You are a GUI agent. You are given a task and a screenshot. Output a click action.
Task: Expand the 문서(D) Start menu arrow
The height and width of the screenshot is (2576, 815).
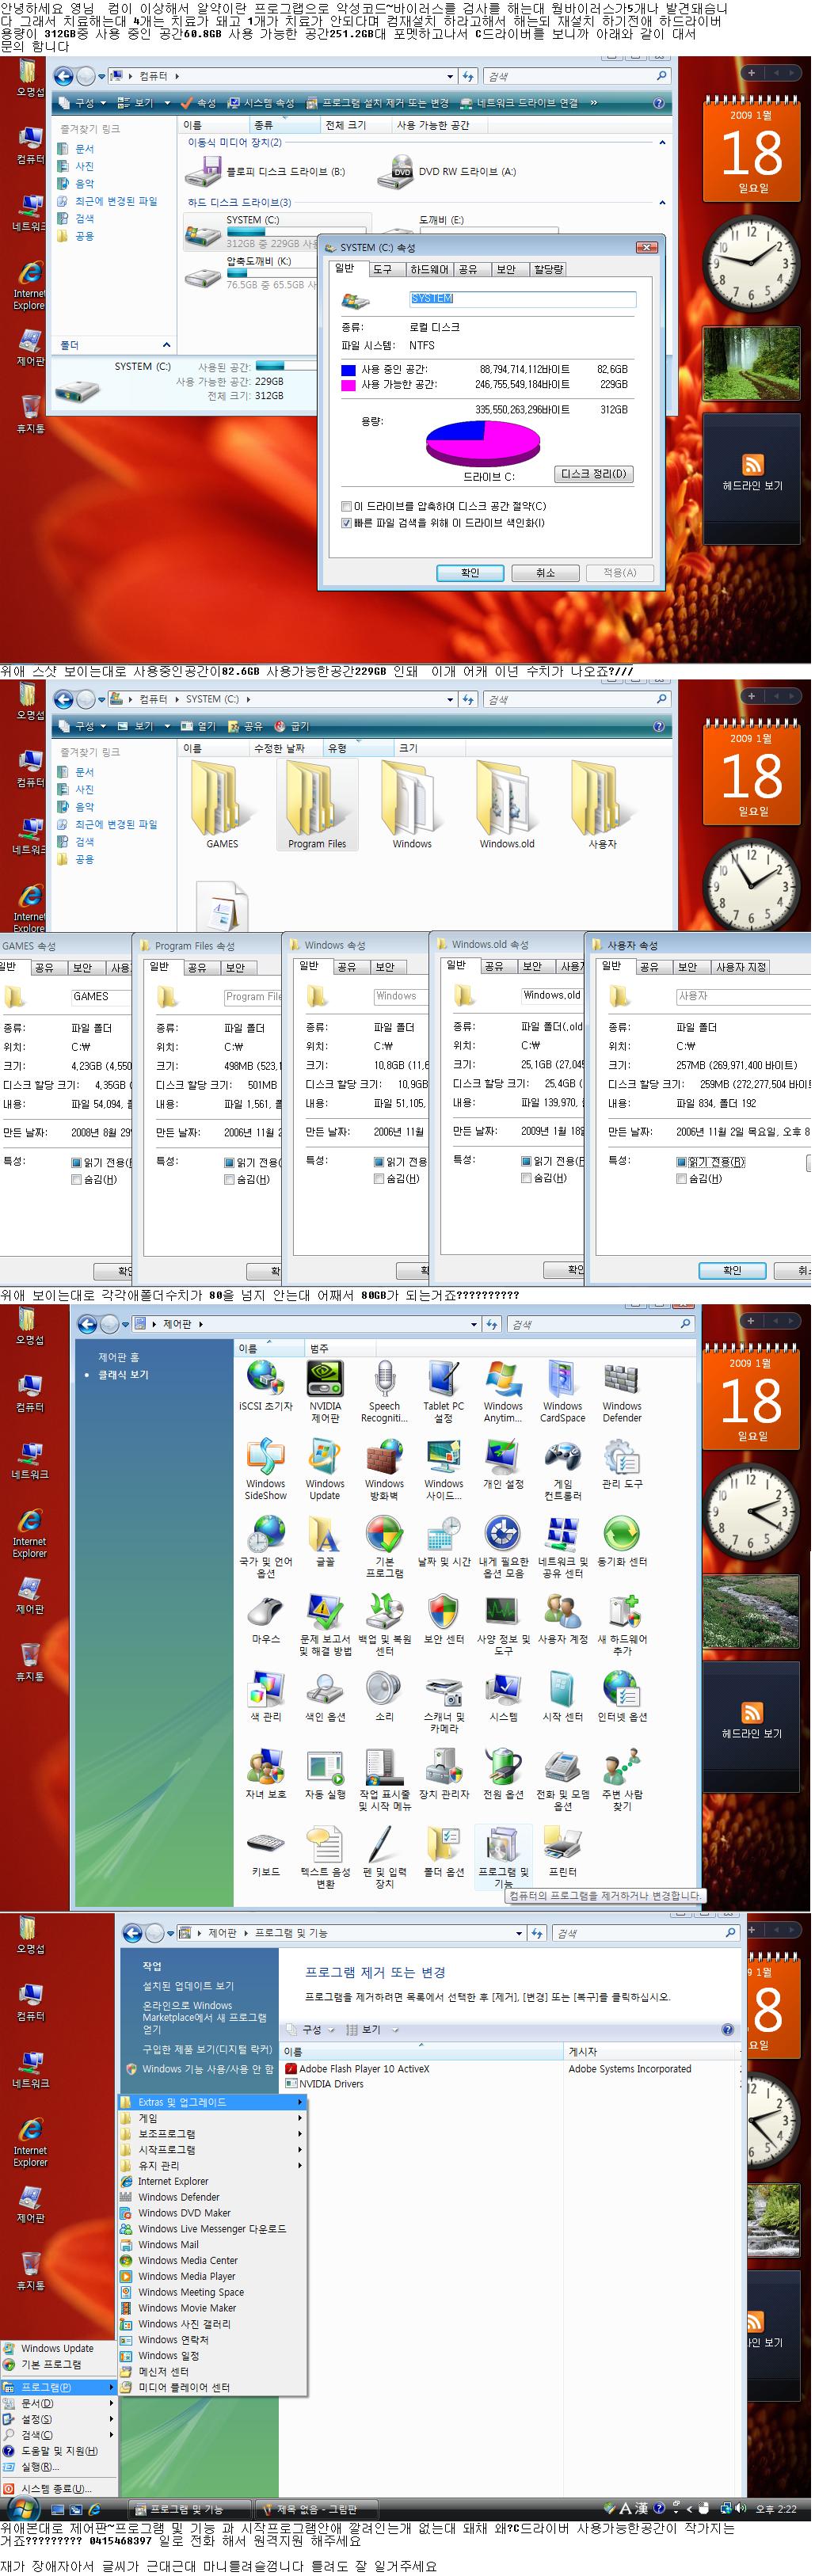tap(111, 2403)
